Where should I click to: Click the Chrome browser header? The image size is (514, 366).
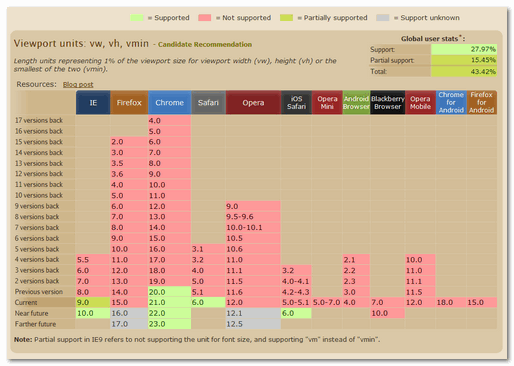pyautogui.click(x=169, y=103)
